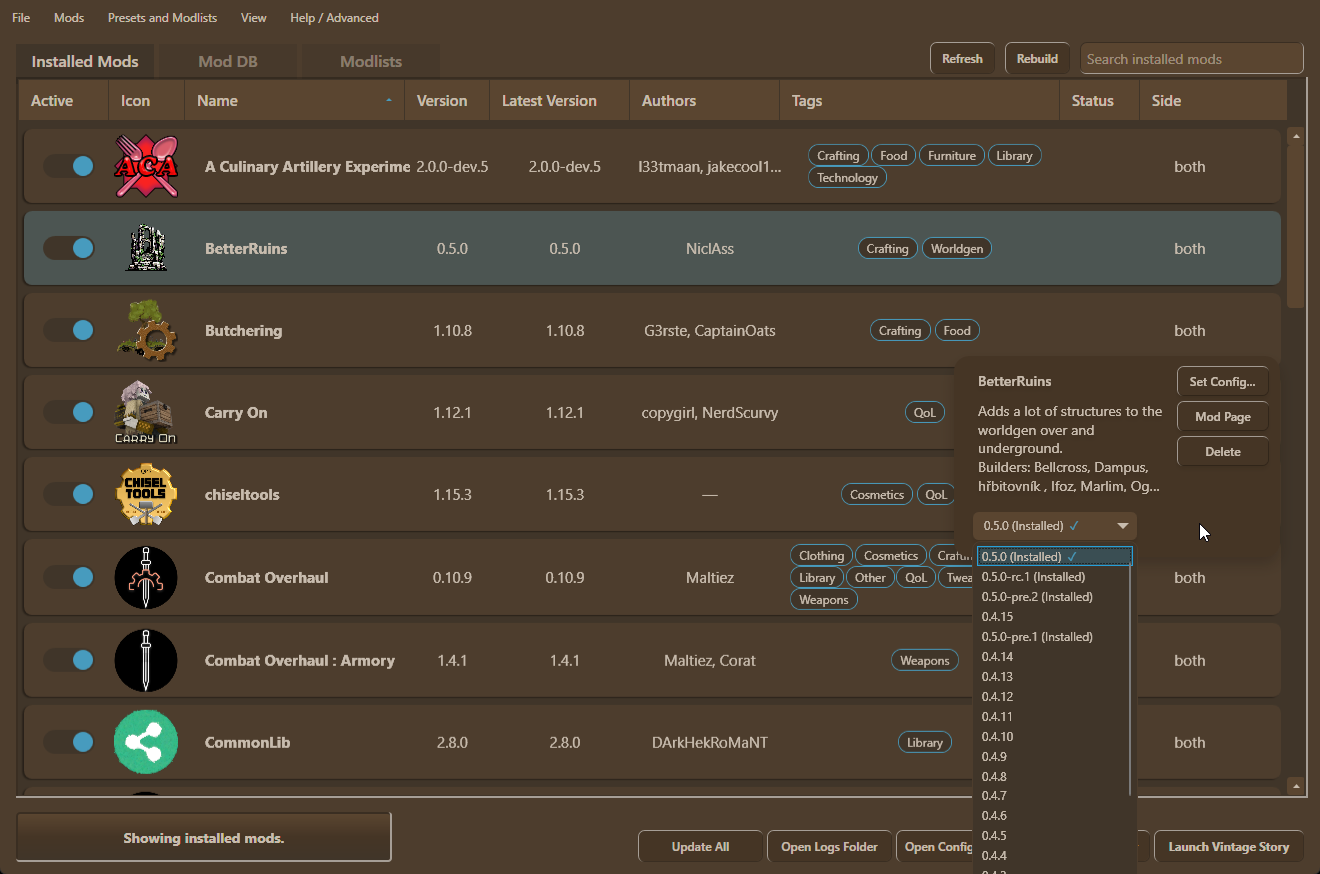Click the Combat Overhaul Armory icon
Viewport: 1320px width, 874px height.
tap(146, 661)
